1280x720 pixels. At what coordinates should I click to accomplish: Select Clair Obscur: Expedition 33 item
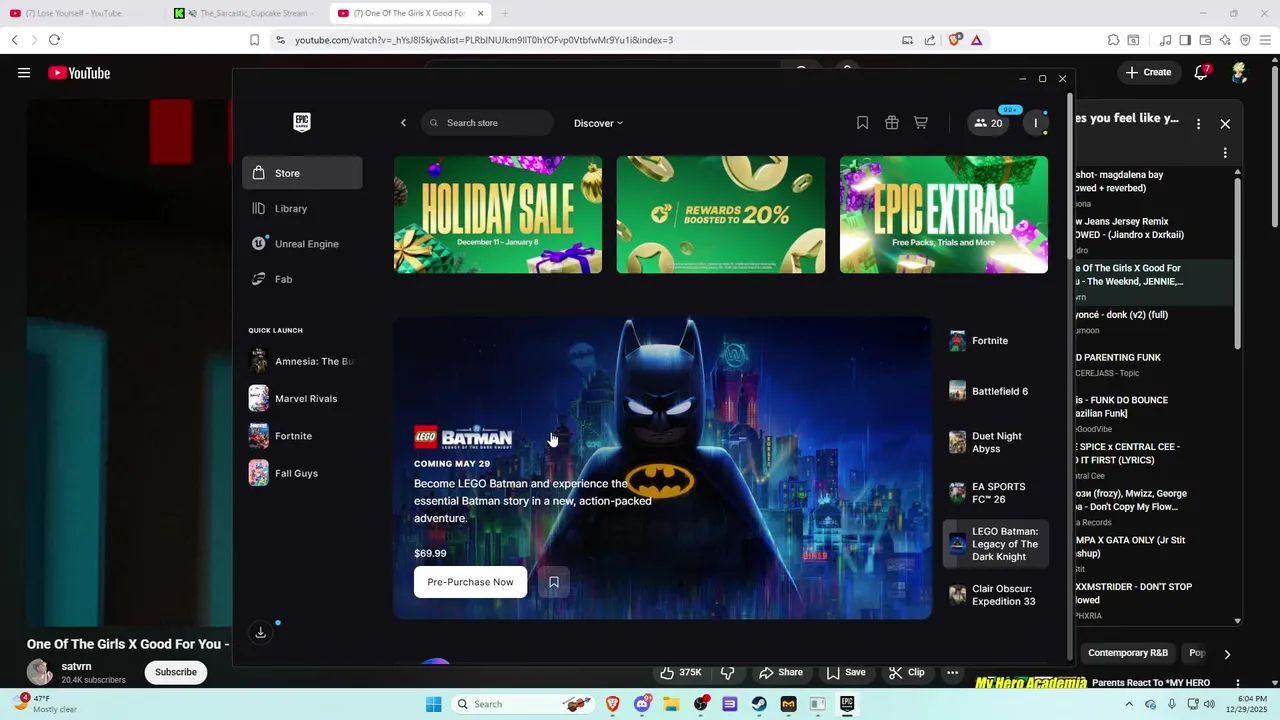[x=996, y=595]
